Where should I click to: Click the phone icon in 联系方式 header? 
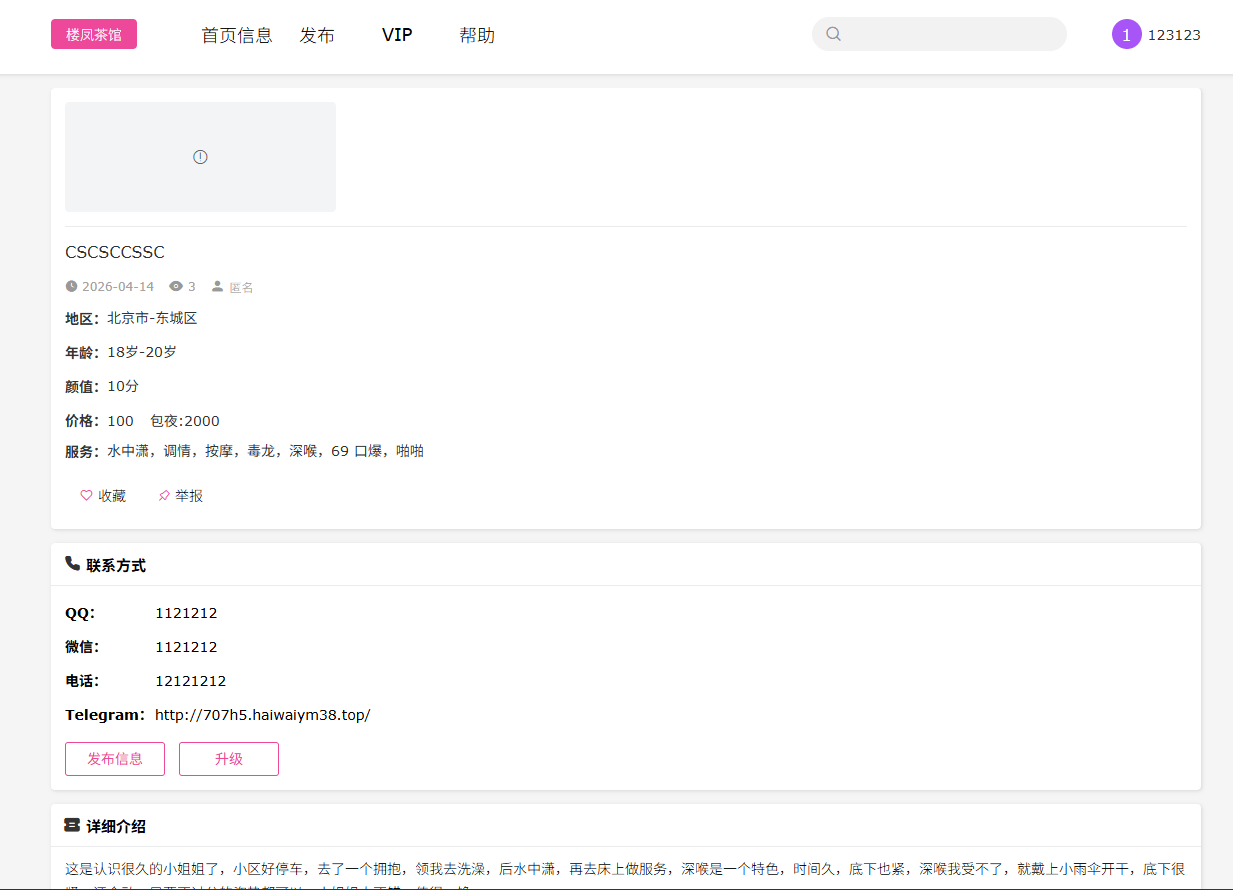pyautogui.click(x=72, y=564)
